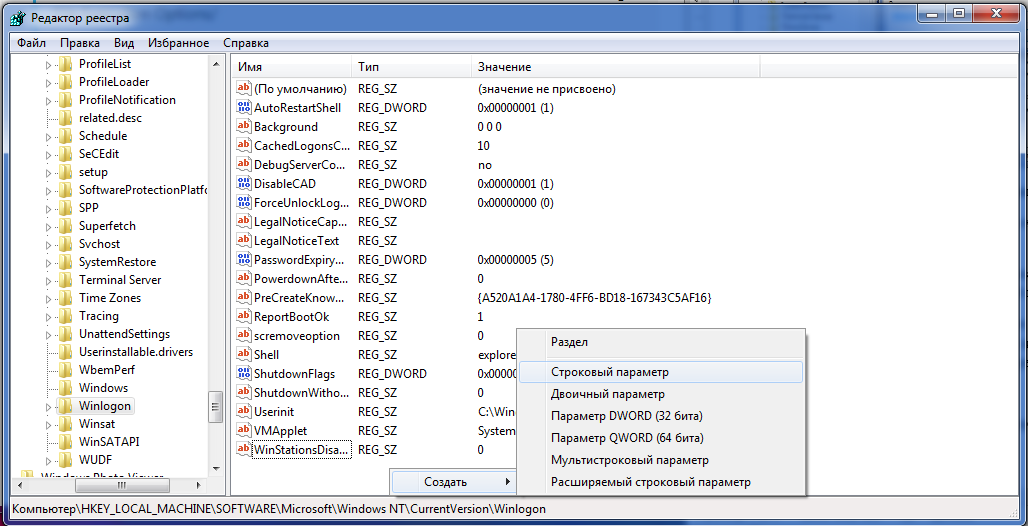1028x526 pixels.
Task: Click the tree pane vertical scrollbar thumb
Action: pyautogui.click(x=215, y=407)
